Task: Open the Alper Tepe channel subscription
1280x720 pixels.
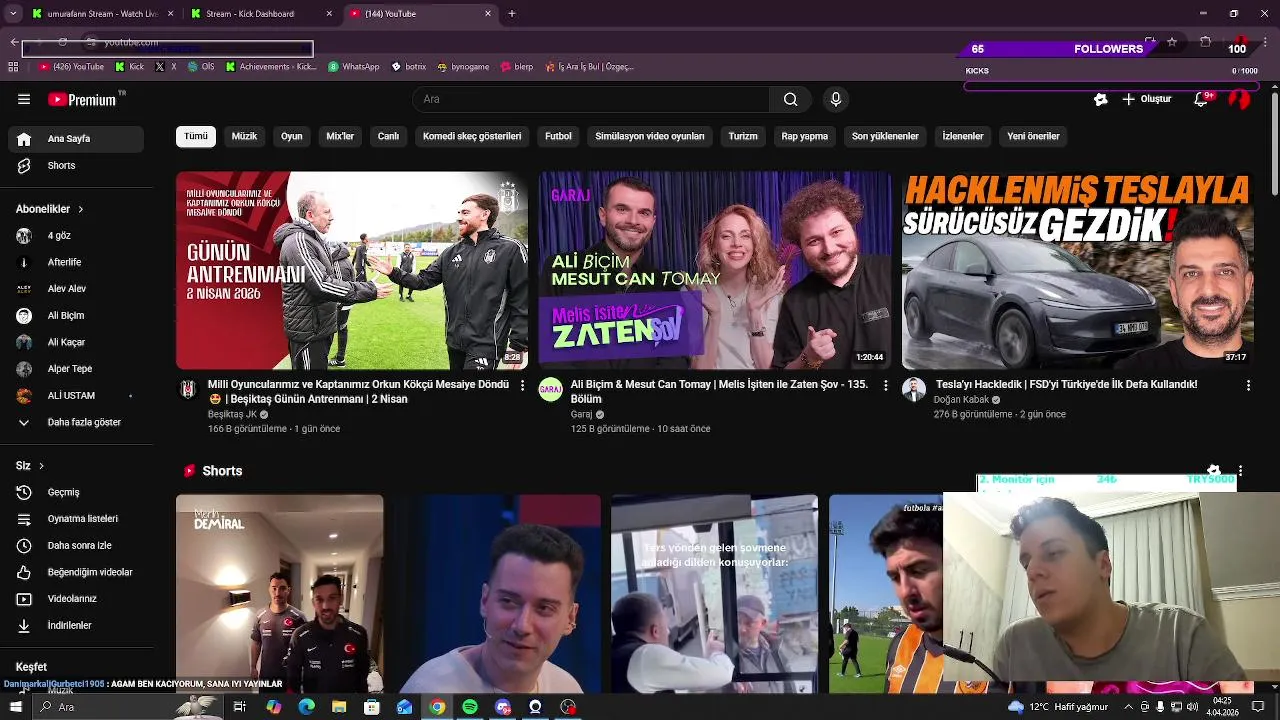Action: (76, 369)
